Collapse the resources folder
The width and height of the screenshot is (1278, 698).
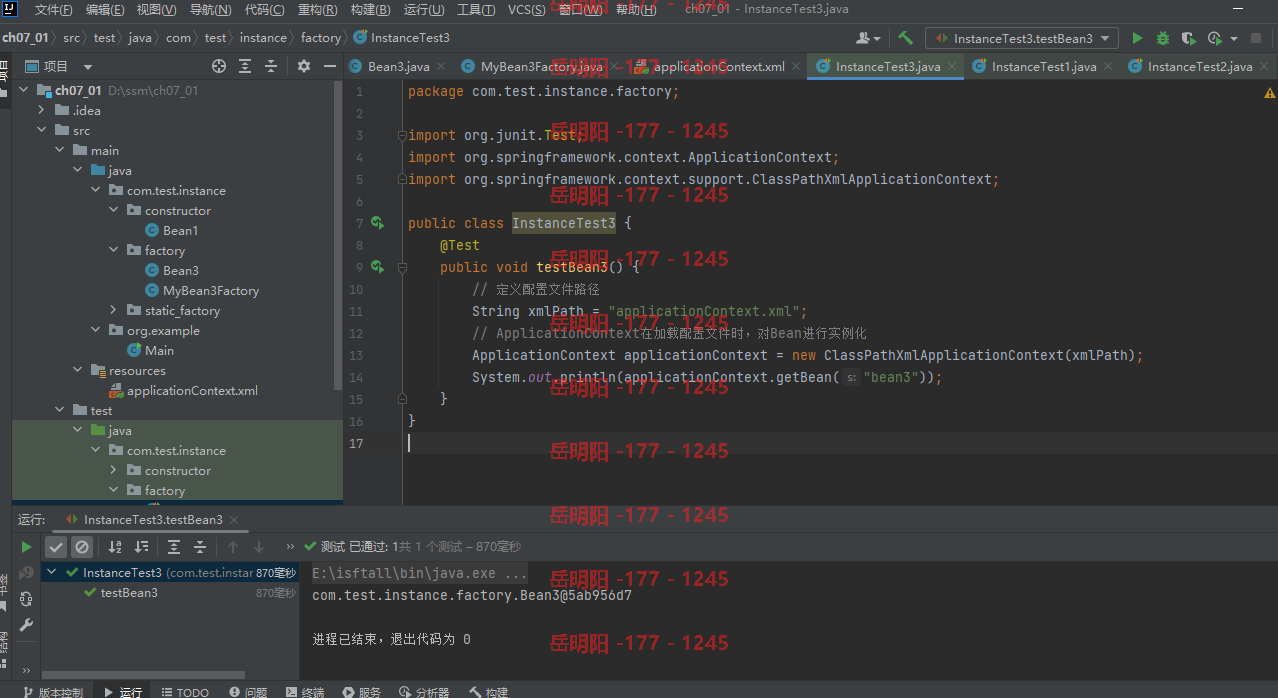(x=77, y=370)
